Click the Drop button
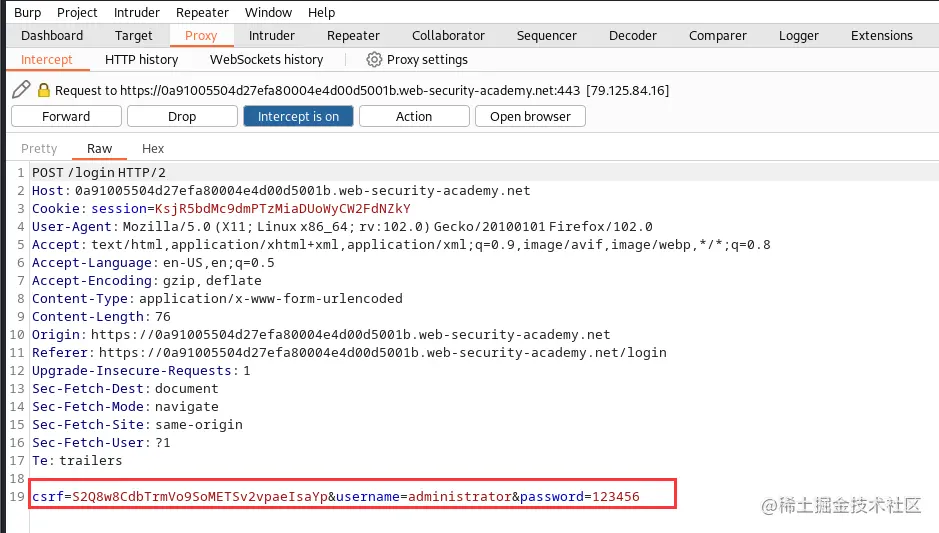Screen dimensions: 939x533 pyautogui.click(x=182, y=116)
